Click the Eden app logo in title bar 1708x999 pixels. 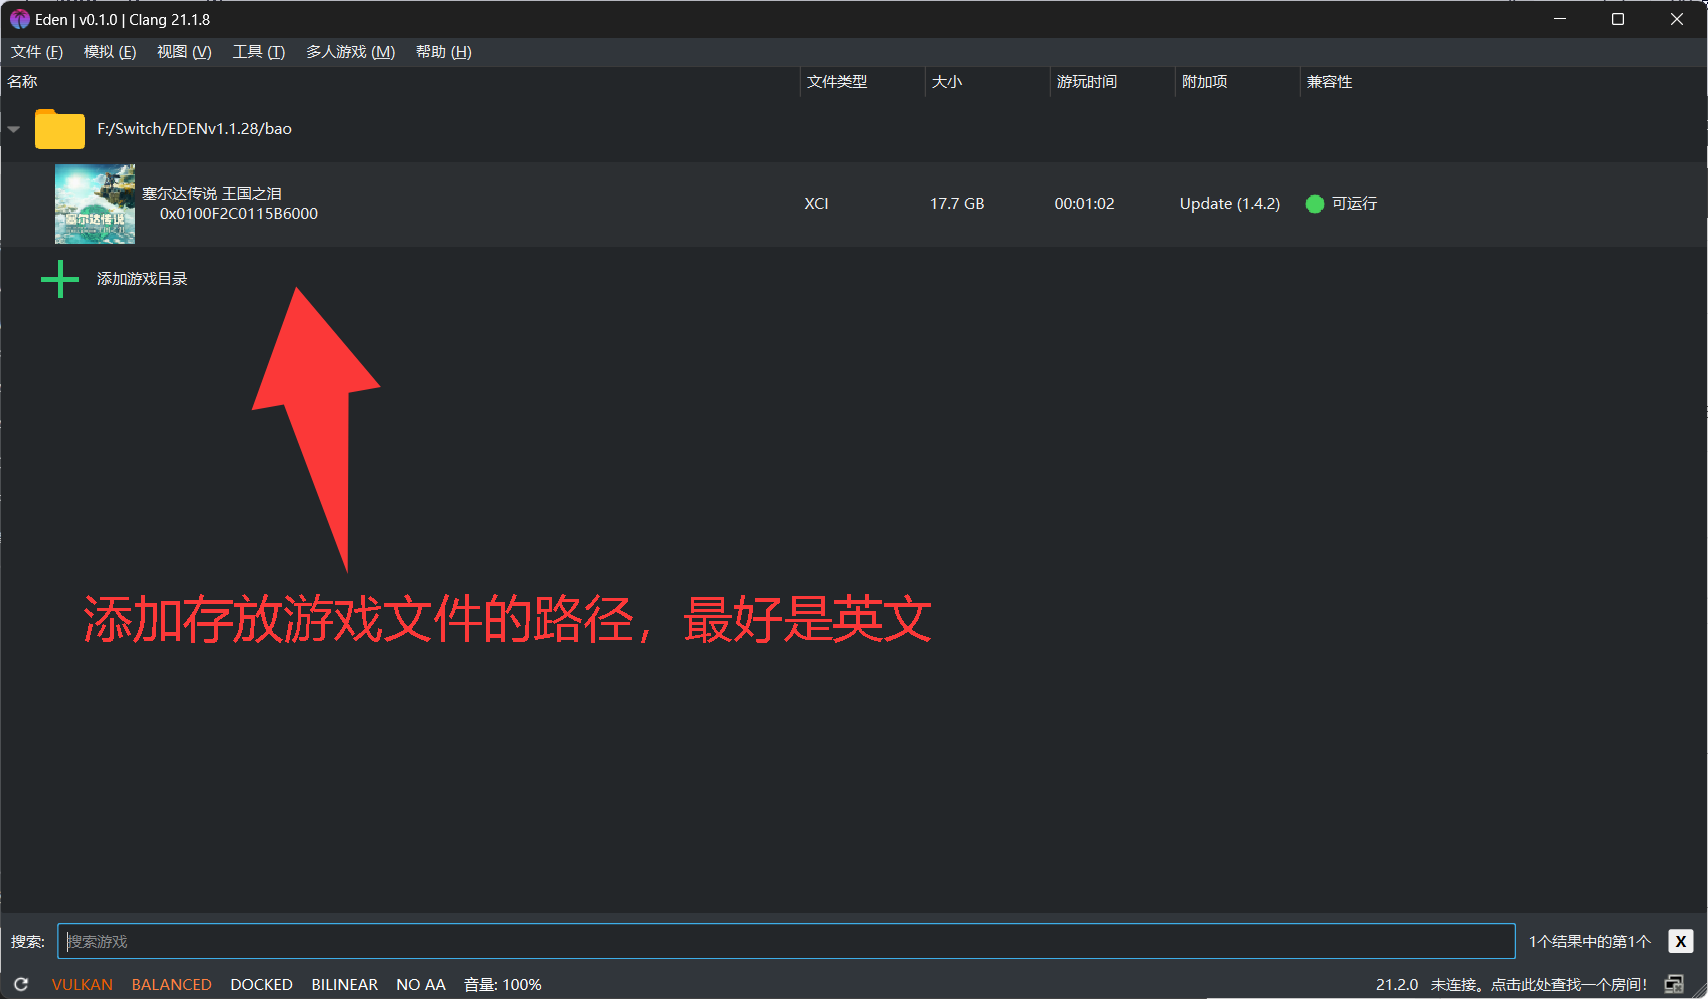point(19,19)
